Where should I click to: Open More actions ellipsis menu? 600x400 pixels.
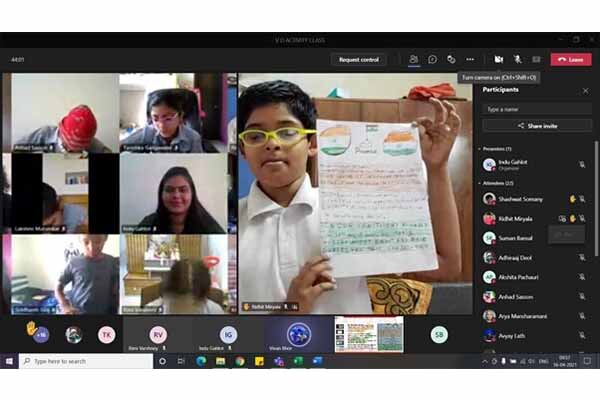pyautogui.click(x=470, y=59)
